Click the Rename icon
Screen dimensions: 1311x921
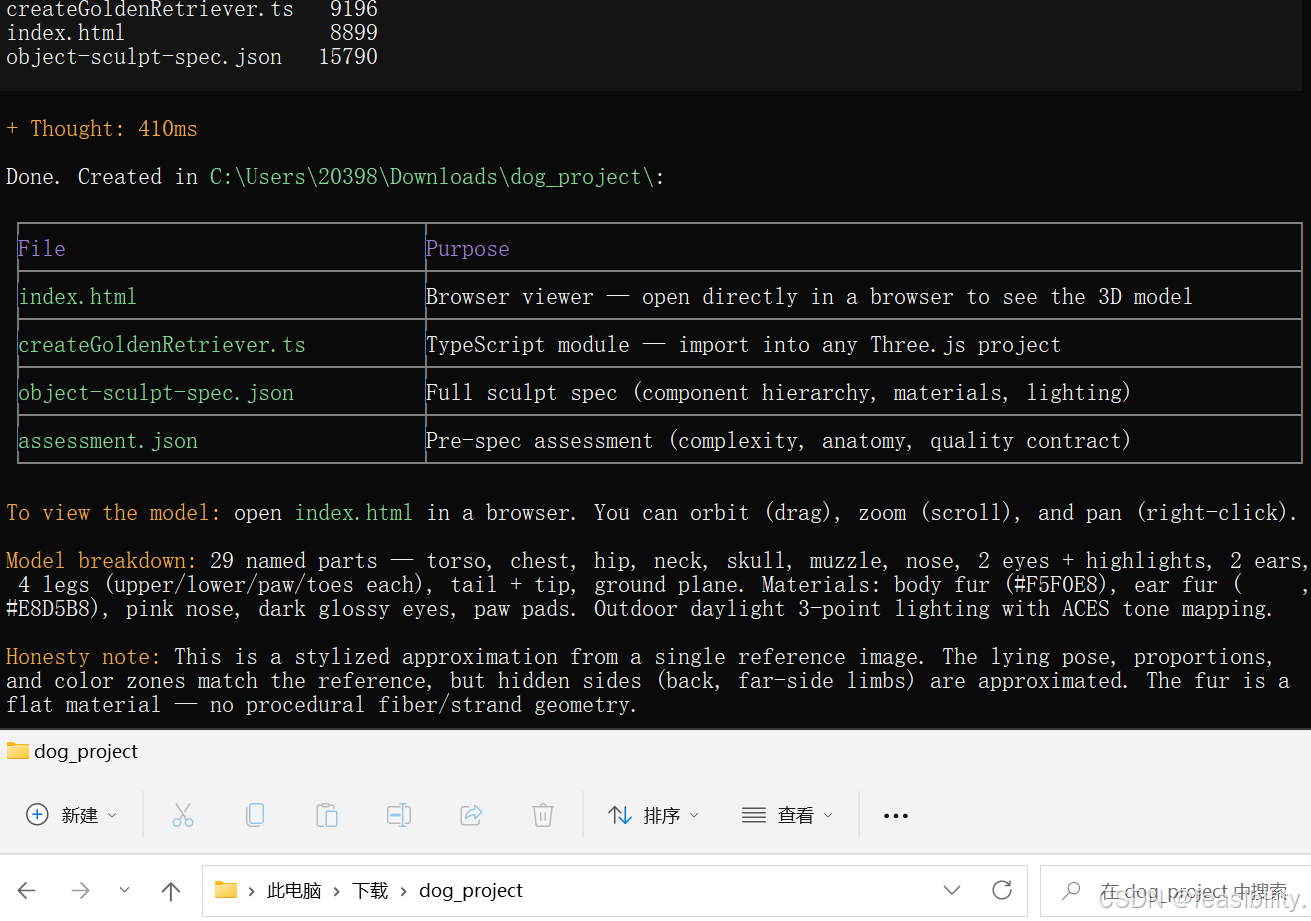coord(399,815)
